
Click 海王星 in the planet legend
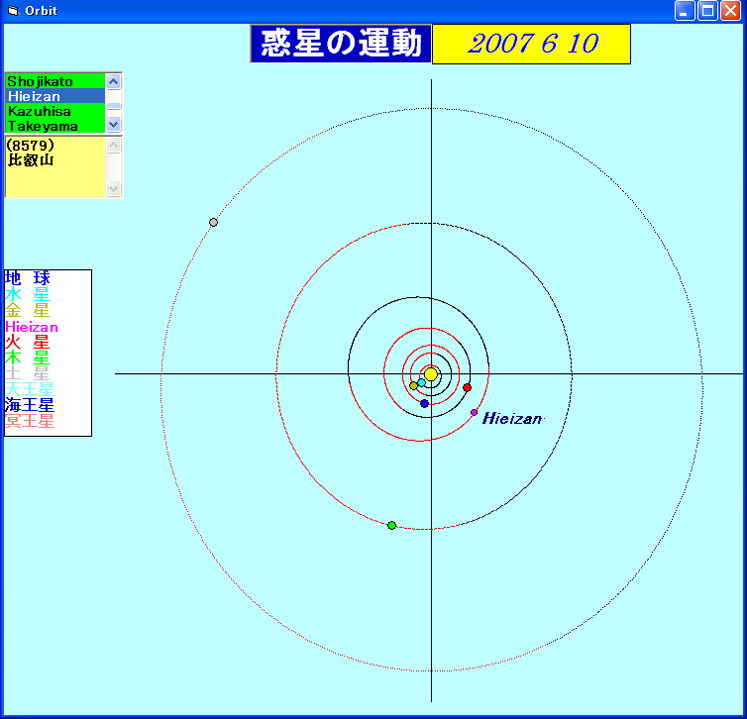[30, 405]
